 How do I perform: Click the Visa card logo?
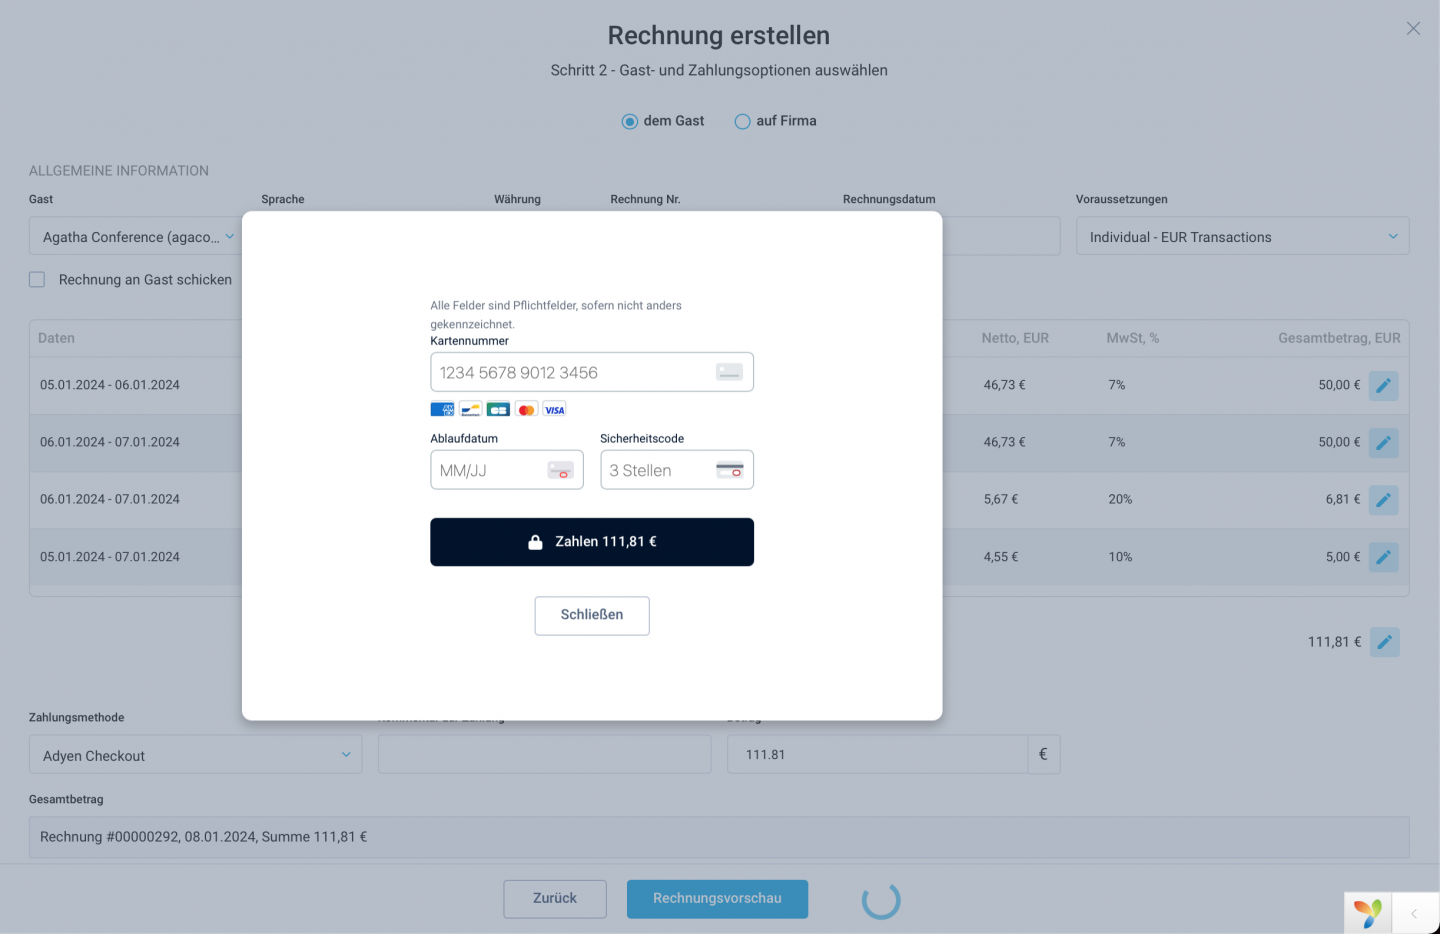pos(554,409)
